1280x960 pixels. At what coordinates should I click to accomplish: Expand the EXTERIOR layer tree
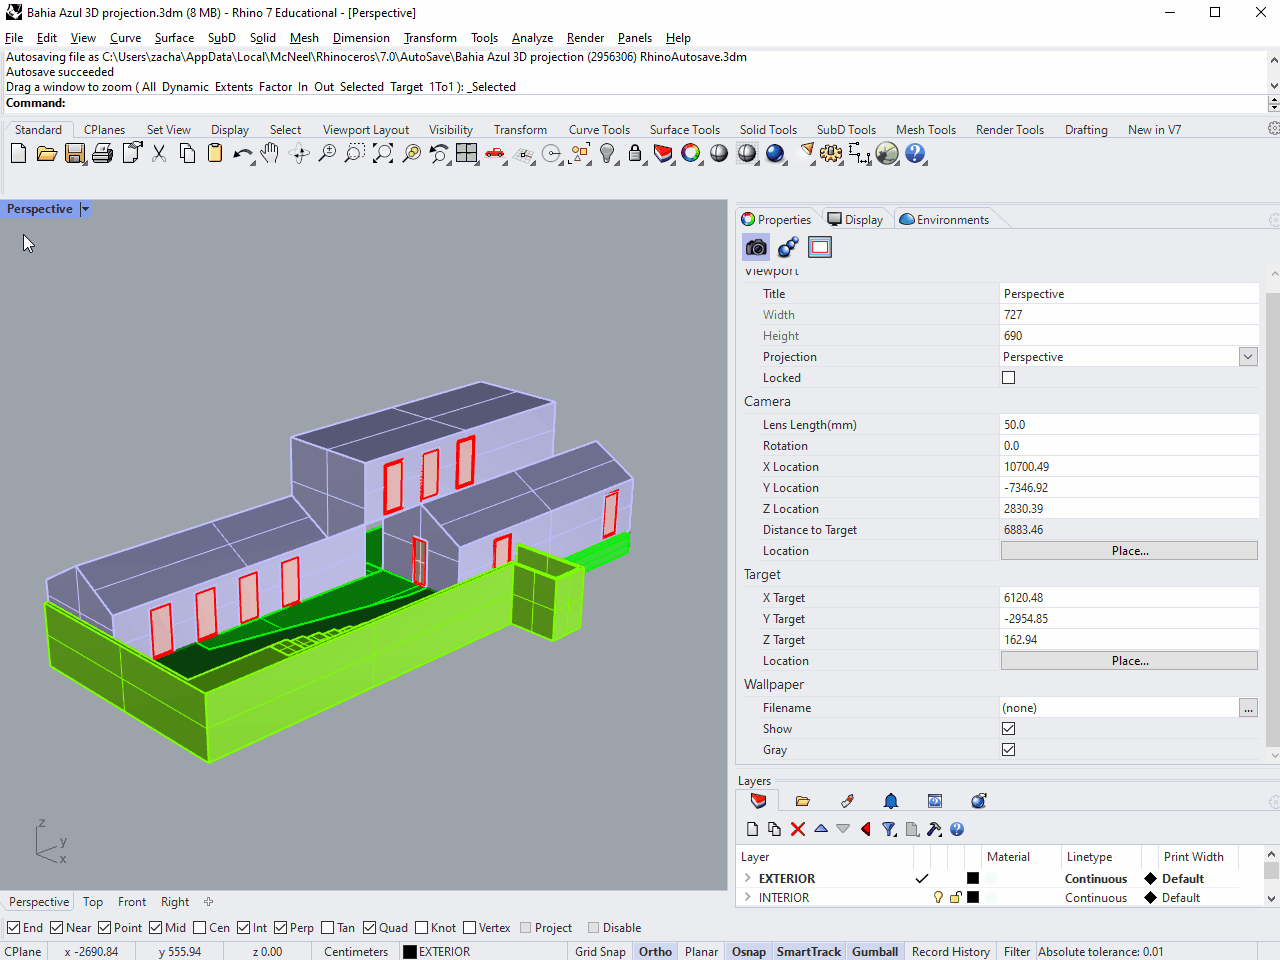[748, 879]
